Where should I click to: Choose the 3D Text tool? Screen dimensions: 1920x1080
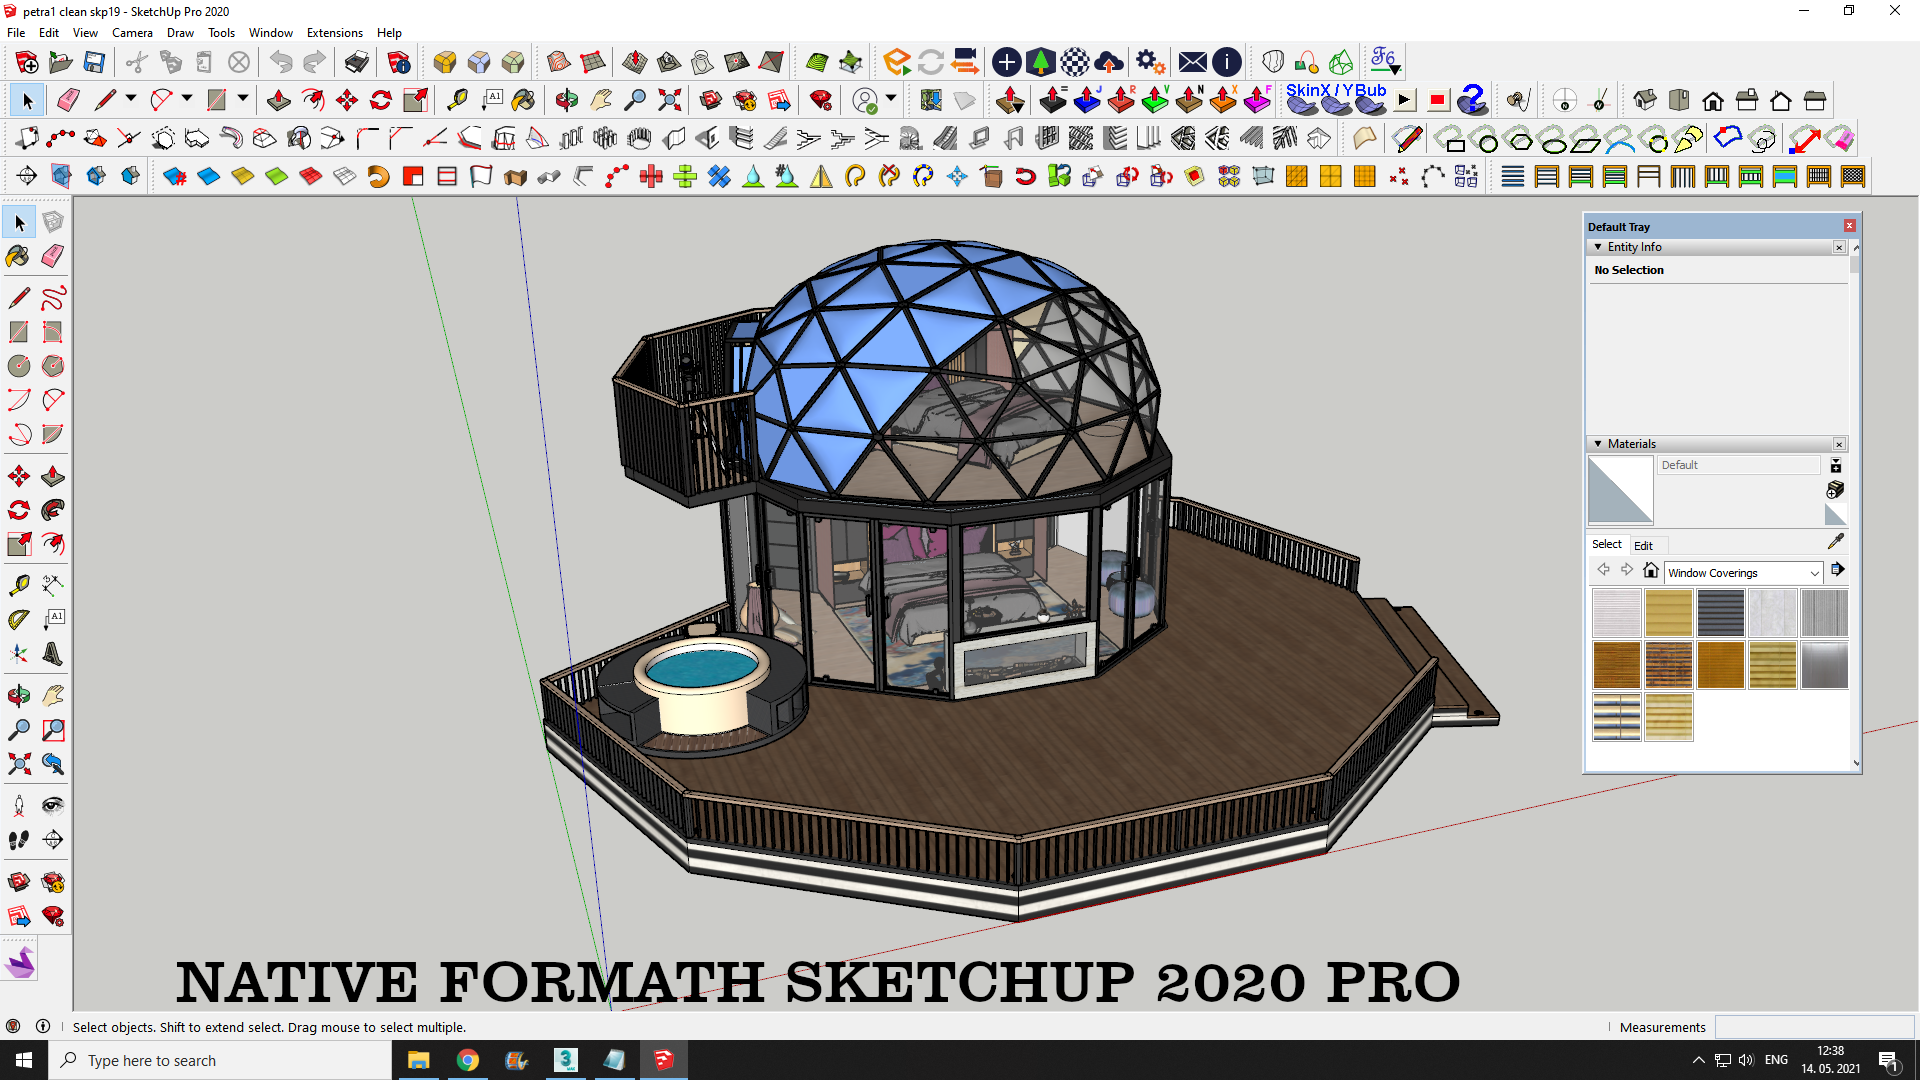pos(53,655)
